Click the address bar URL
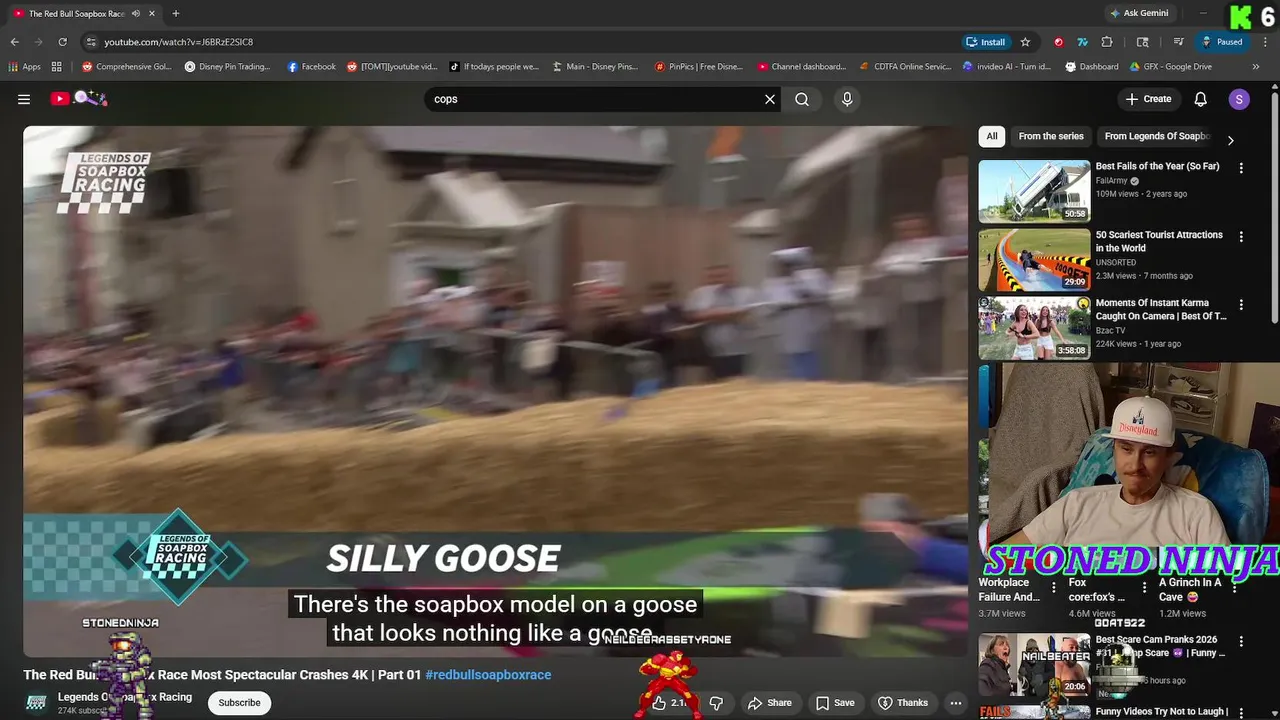The image size is (1280, 720). point(179,42)
